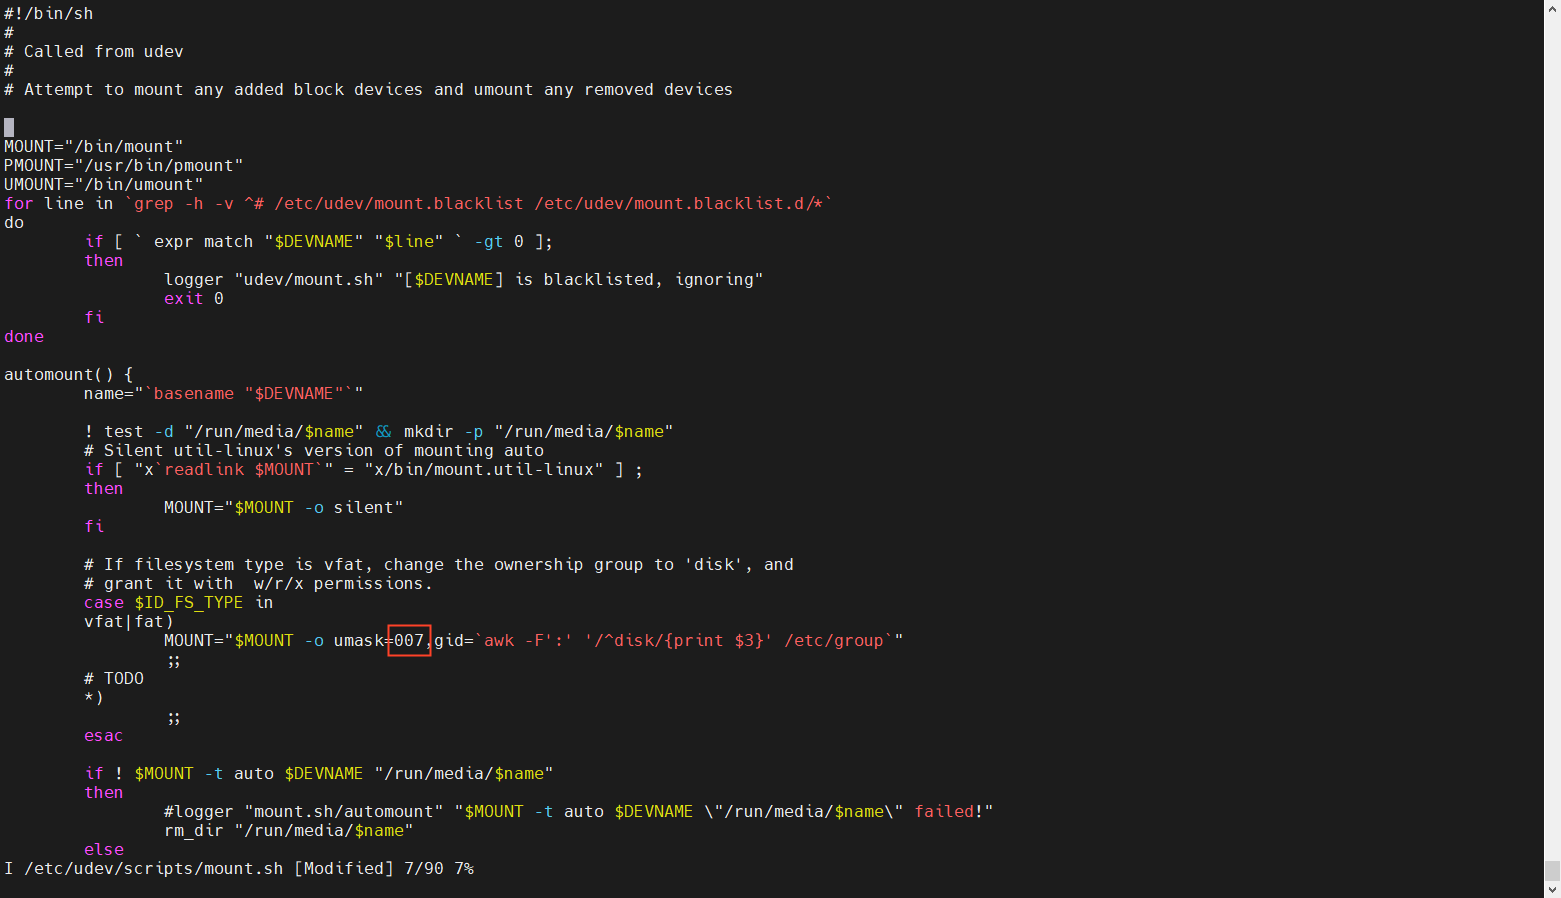Click the vertical scrollbar thumb near bottom
Image resolution: width=1561 pixels, height=898 pixels.
coord(1552,871)
